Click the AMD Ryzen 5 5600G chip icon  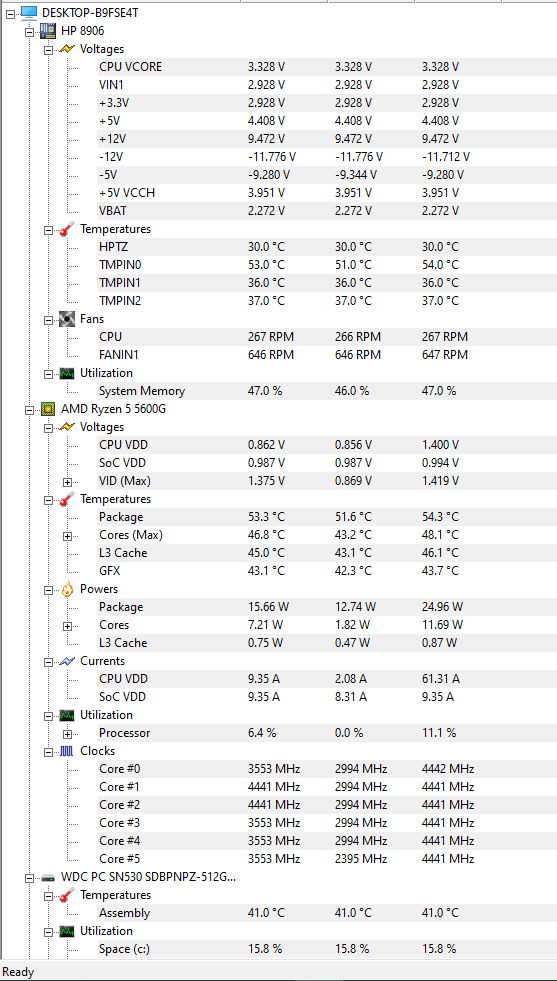pos(48,410)
